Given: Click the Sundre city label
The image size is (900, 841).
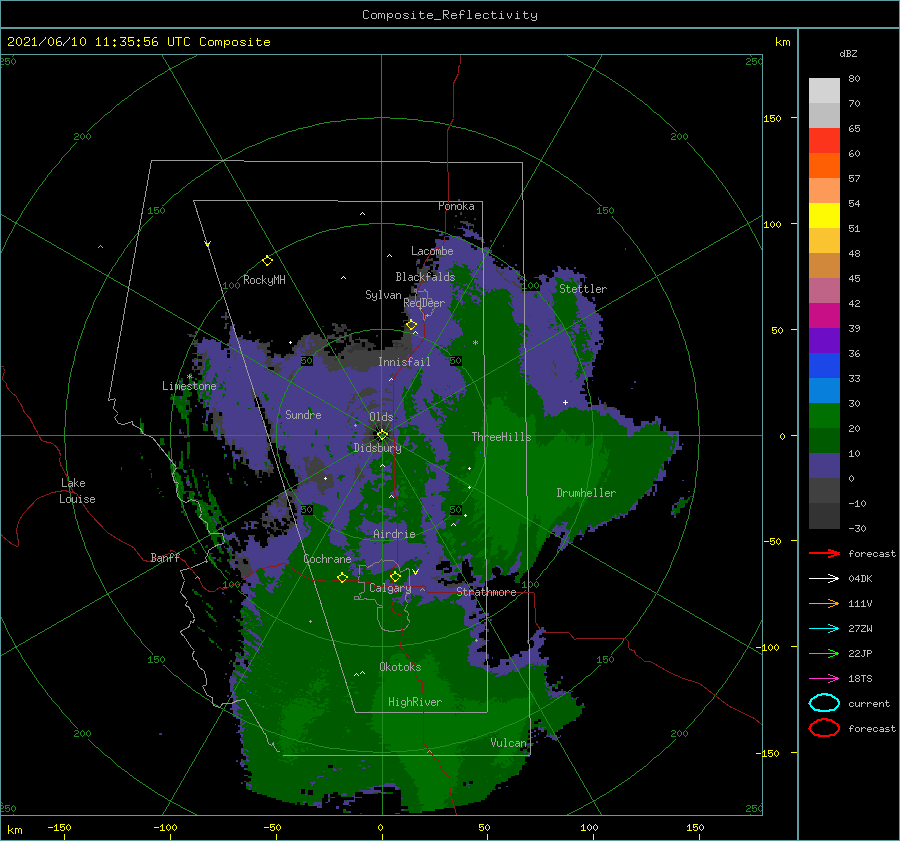Looking at the screenshot, I should point(303,414).
